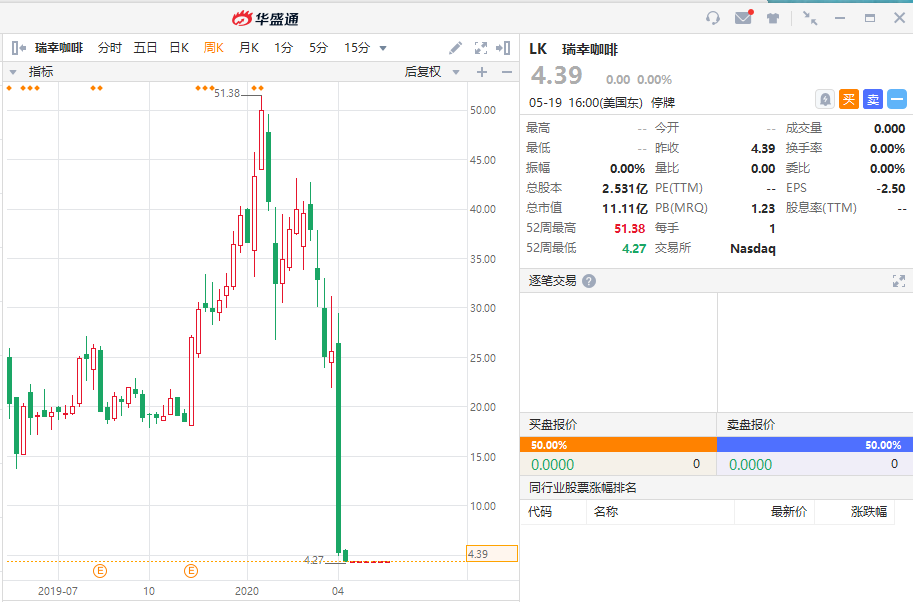Switch to 分时 chart tab
The height and width of the screenshot is (602, 913).
click(x=109, y=48)
